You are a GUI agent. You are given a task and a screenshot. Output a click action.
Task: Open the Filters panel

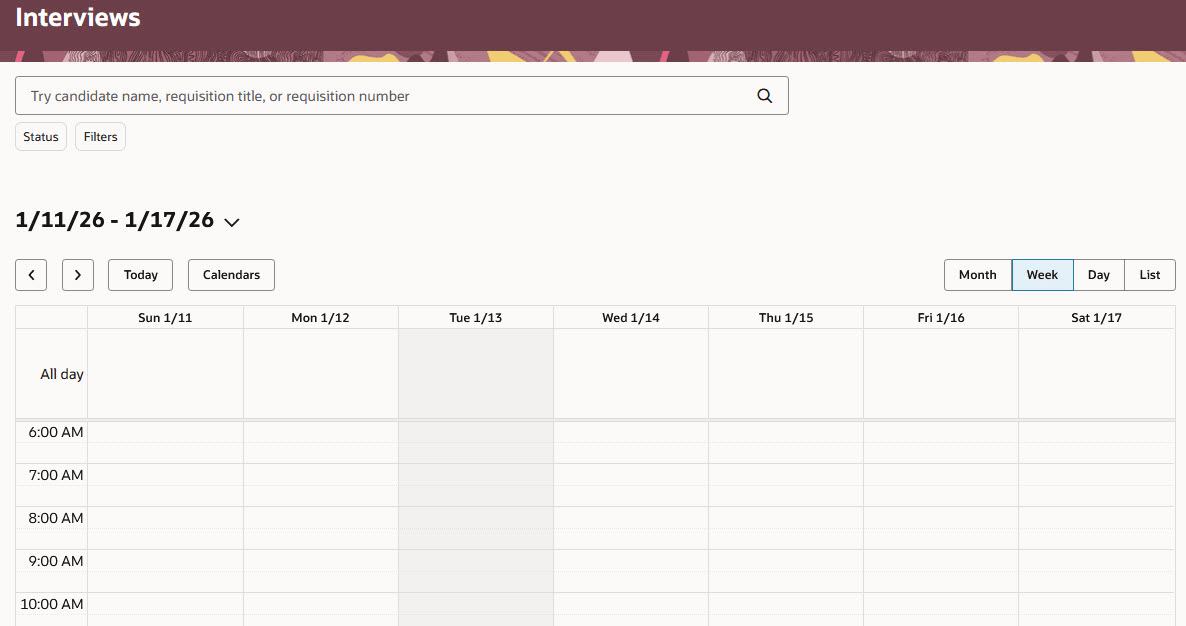(x=100, y=137)
